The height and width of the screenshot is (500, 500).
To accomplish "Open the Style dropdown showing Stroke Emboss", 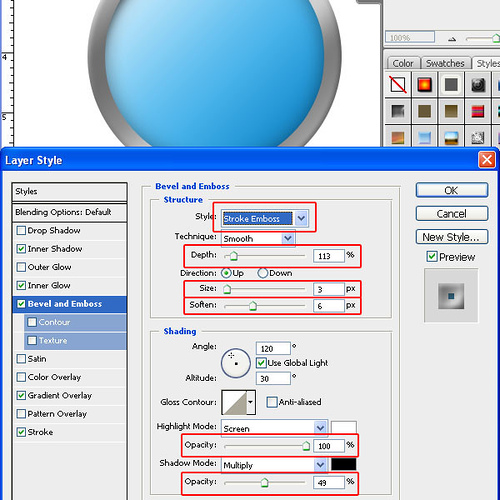I will 265,218.
